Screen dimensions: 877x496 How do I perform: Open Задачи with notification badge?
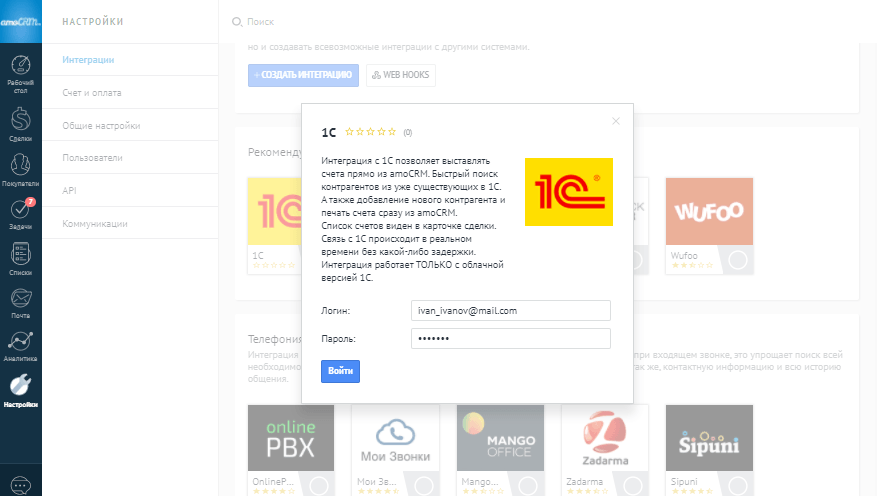(21, 214)
